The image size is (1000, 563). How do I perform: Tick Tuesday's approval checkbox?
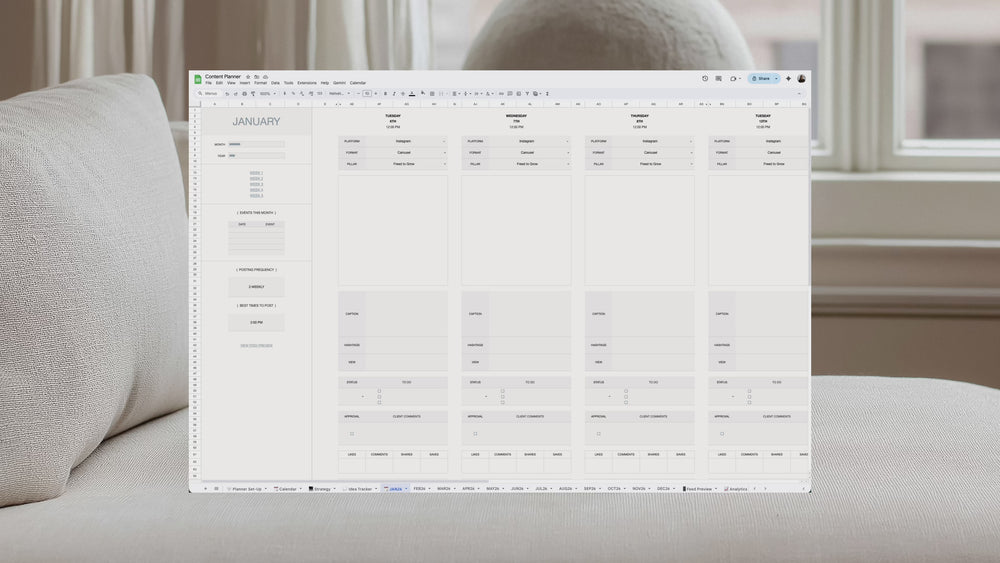point(352,434)
